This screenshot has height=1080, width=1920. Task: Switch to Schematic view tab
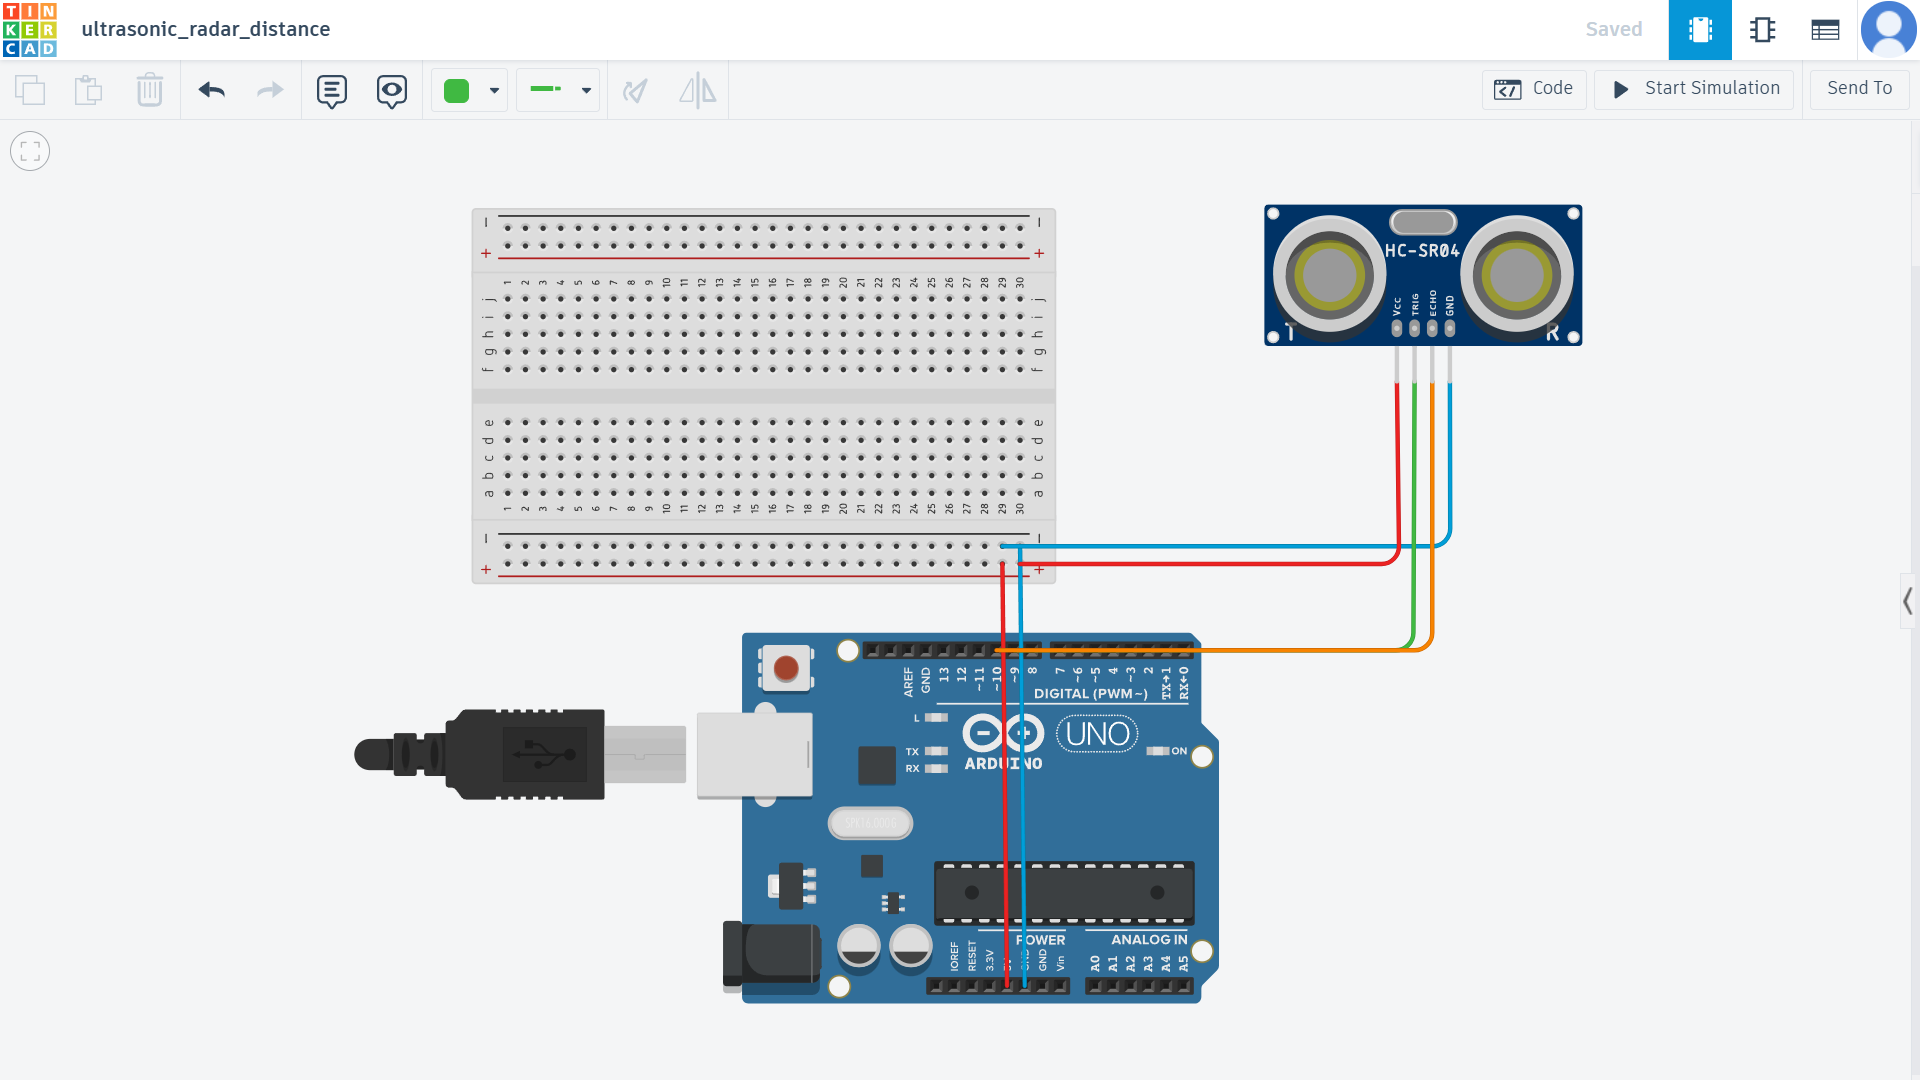1762,30
